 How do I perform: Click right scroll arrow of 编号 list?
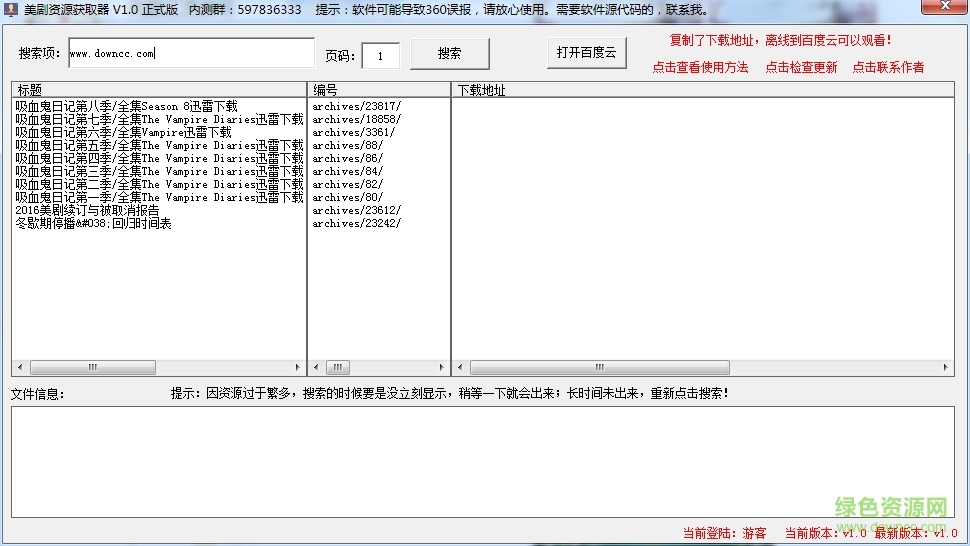pos(442,368)
